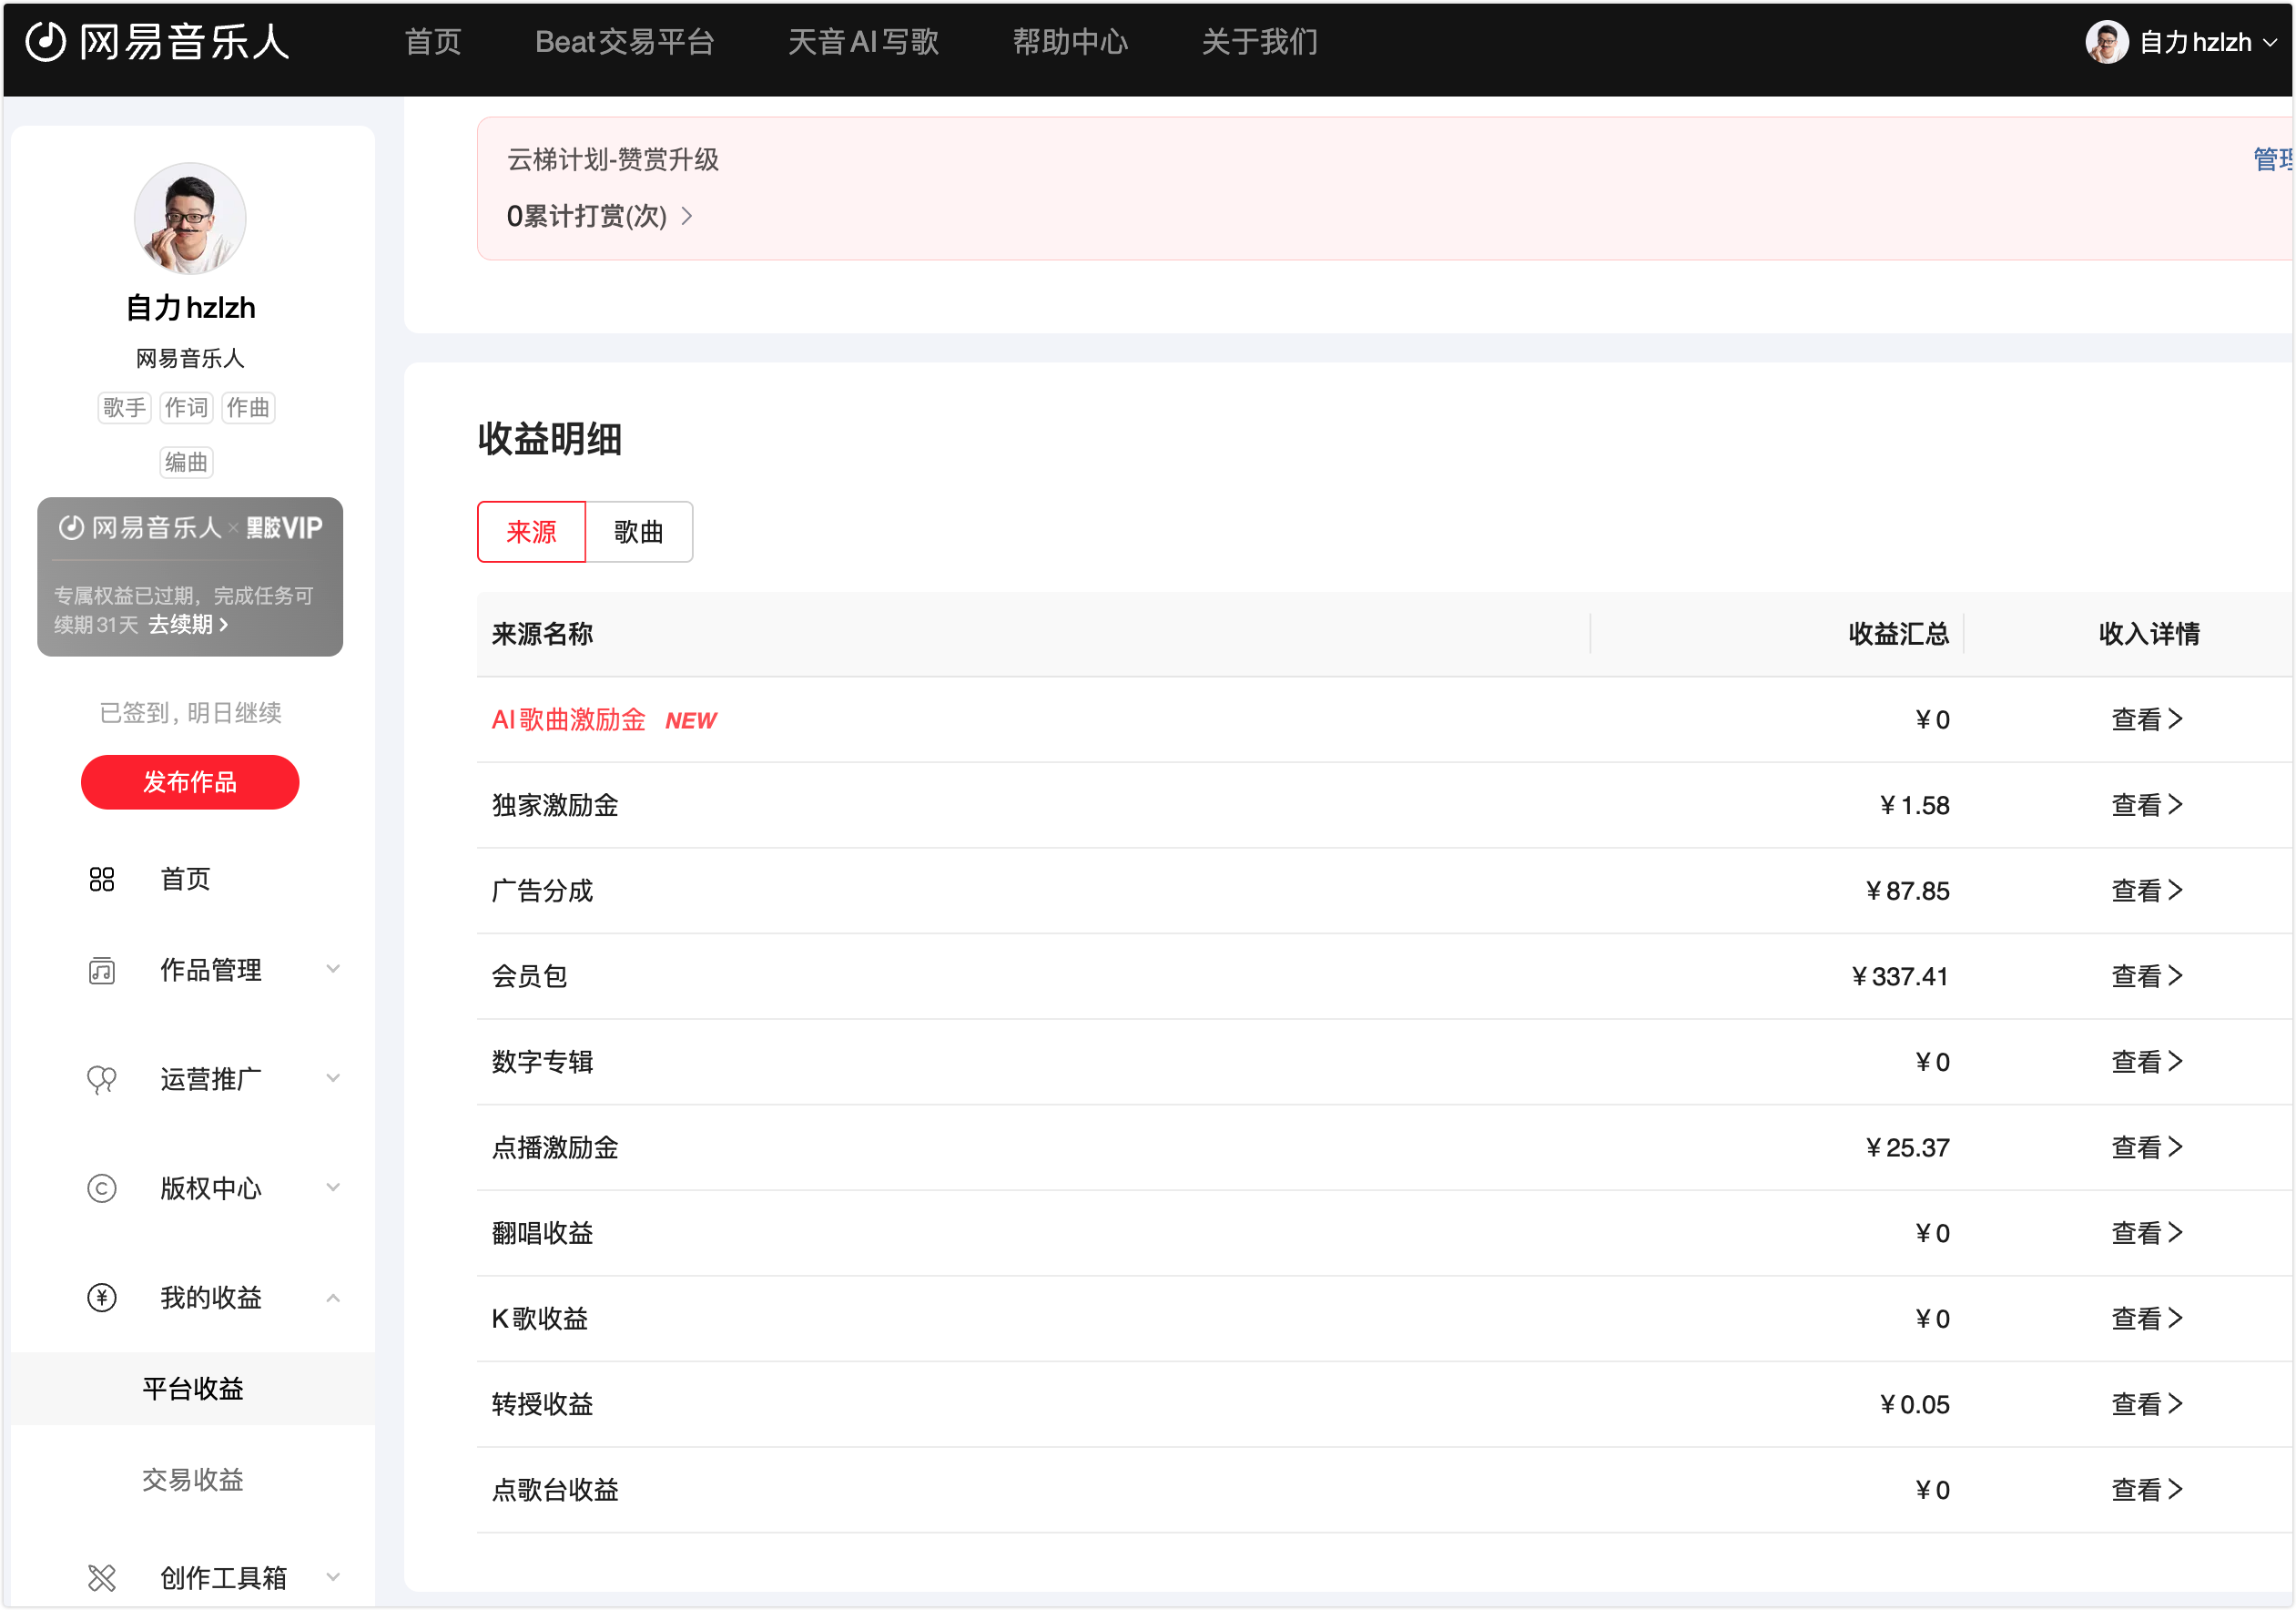View details for 点播激励金
This screenshot has width=2296, height=1610.
point(2147,1148)
